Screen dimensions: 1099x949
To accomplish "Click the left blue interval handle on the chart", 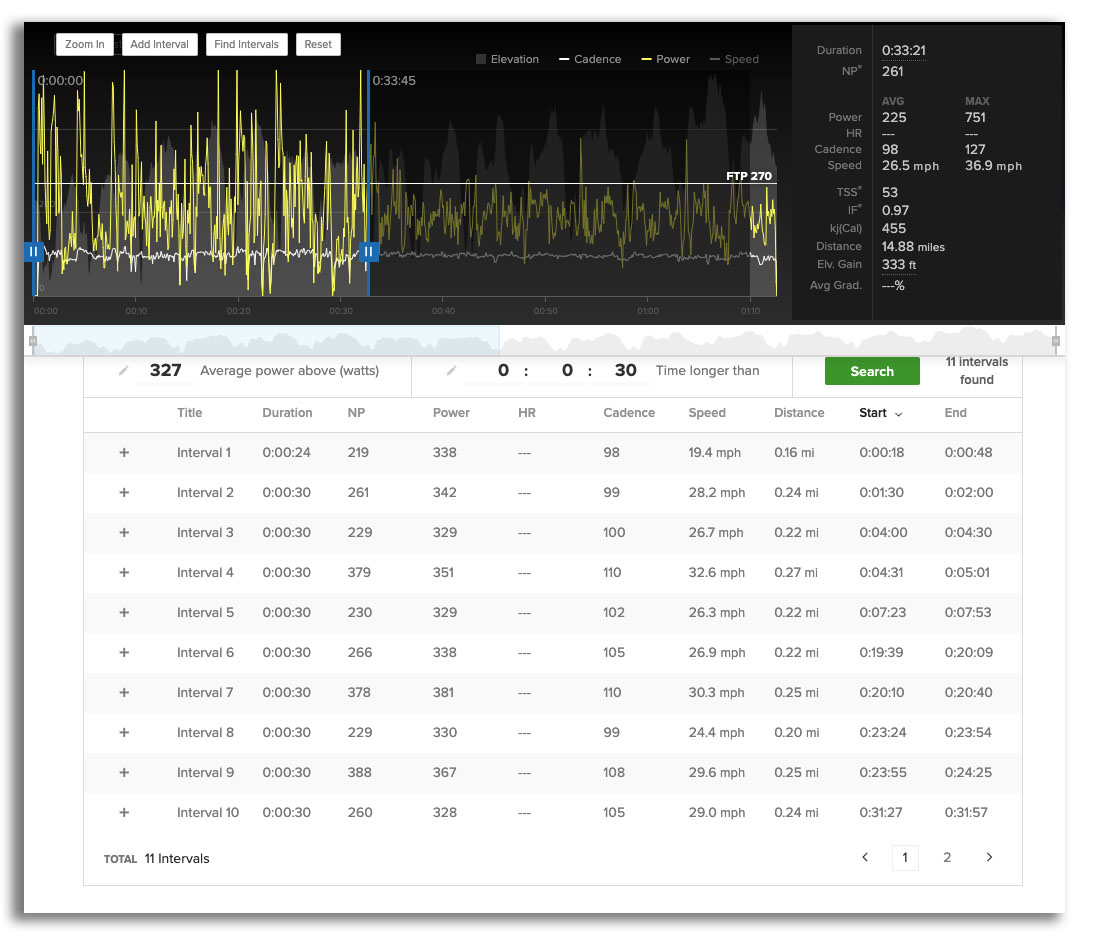I will click(33, 252).
